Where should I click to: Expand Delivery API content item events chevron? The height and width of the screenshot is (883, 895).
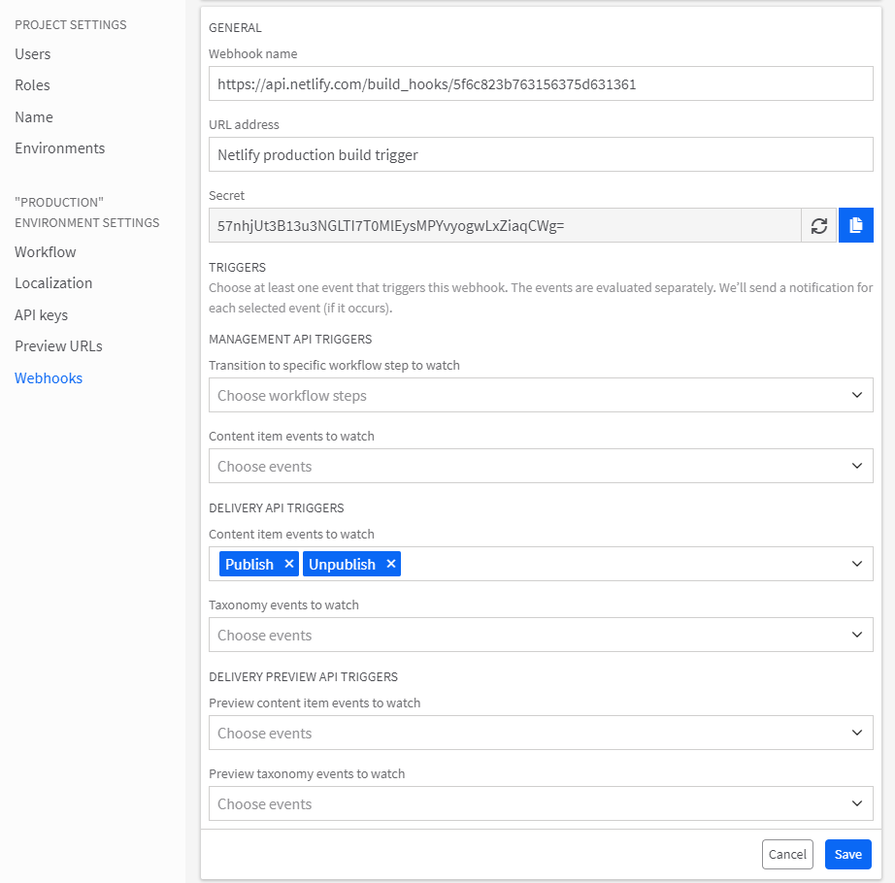coord(856,564)
